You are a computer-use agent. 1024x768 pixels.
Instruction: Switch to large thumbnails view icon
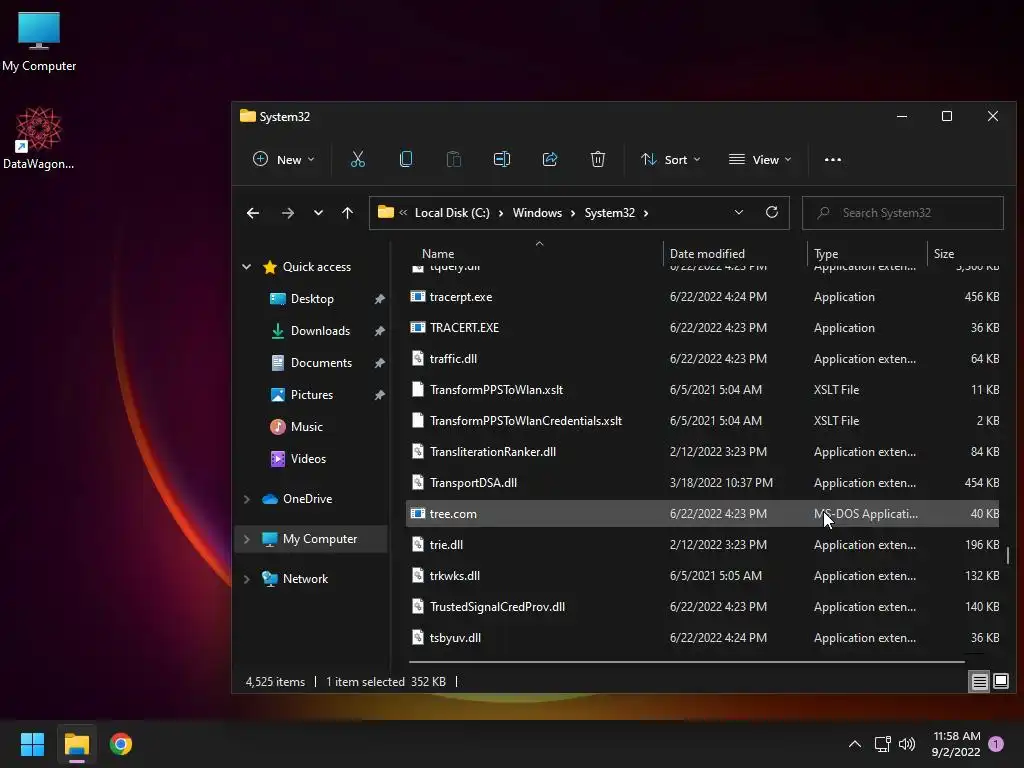[x=1001, y=681]
